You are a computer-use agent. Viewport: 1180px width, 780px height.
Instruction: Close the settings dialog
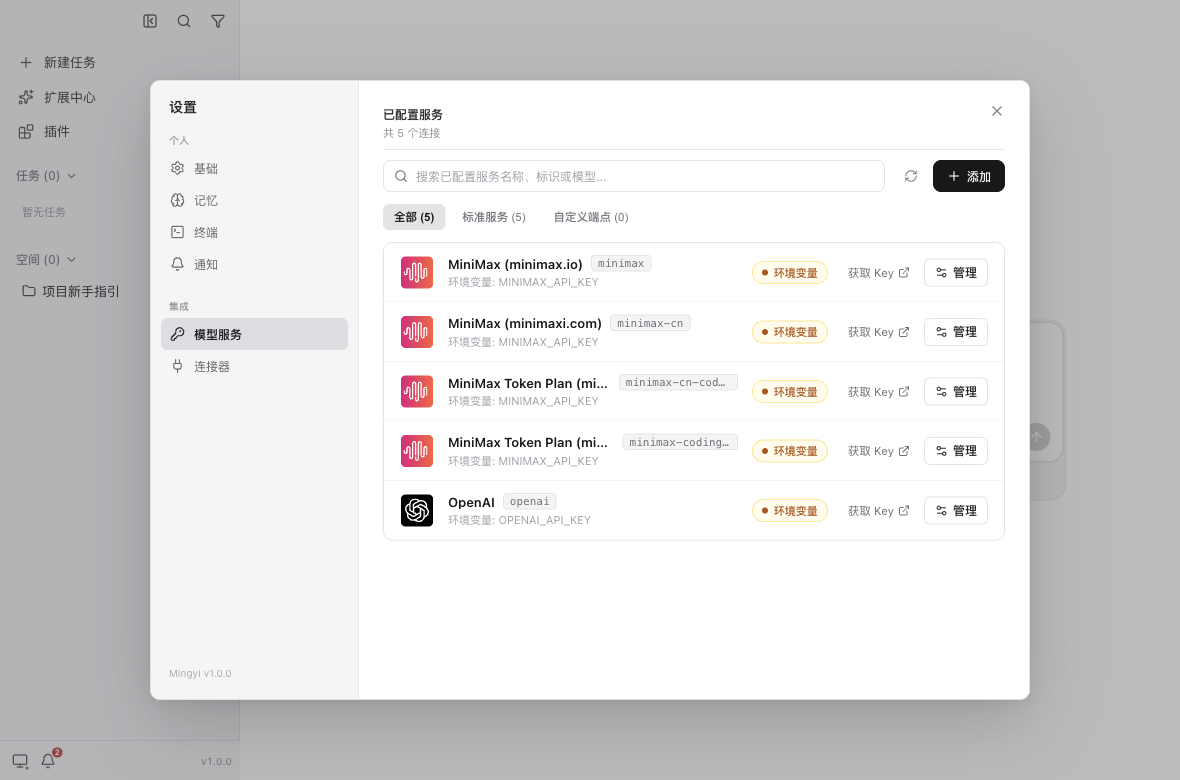coord(996,111)
